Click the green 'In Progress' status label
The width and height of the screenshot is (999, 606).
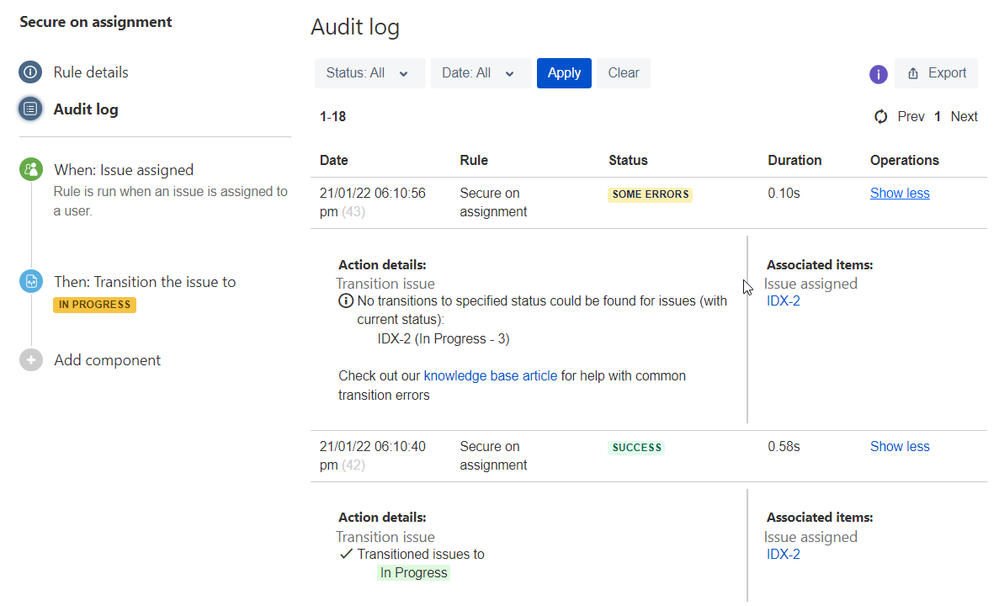coord(413,573)
